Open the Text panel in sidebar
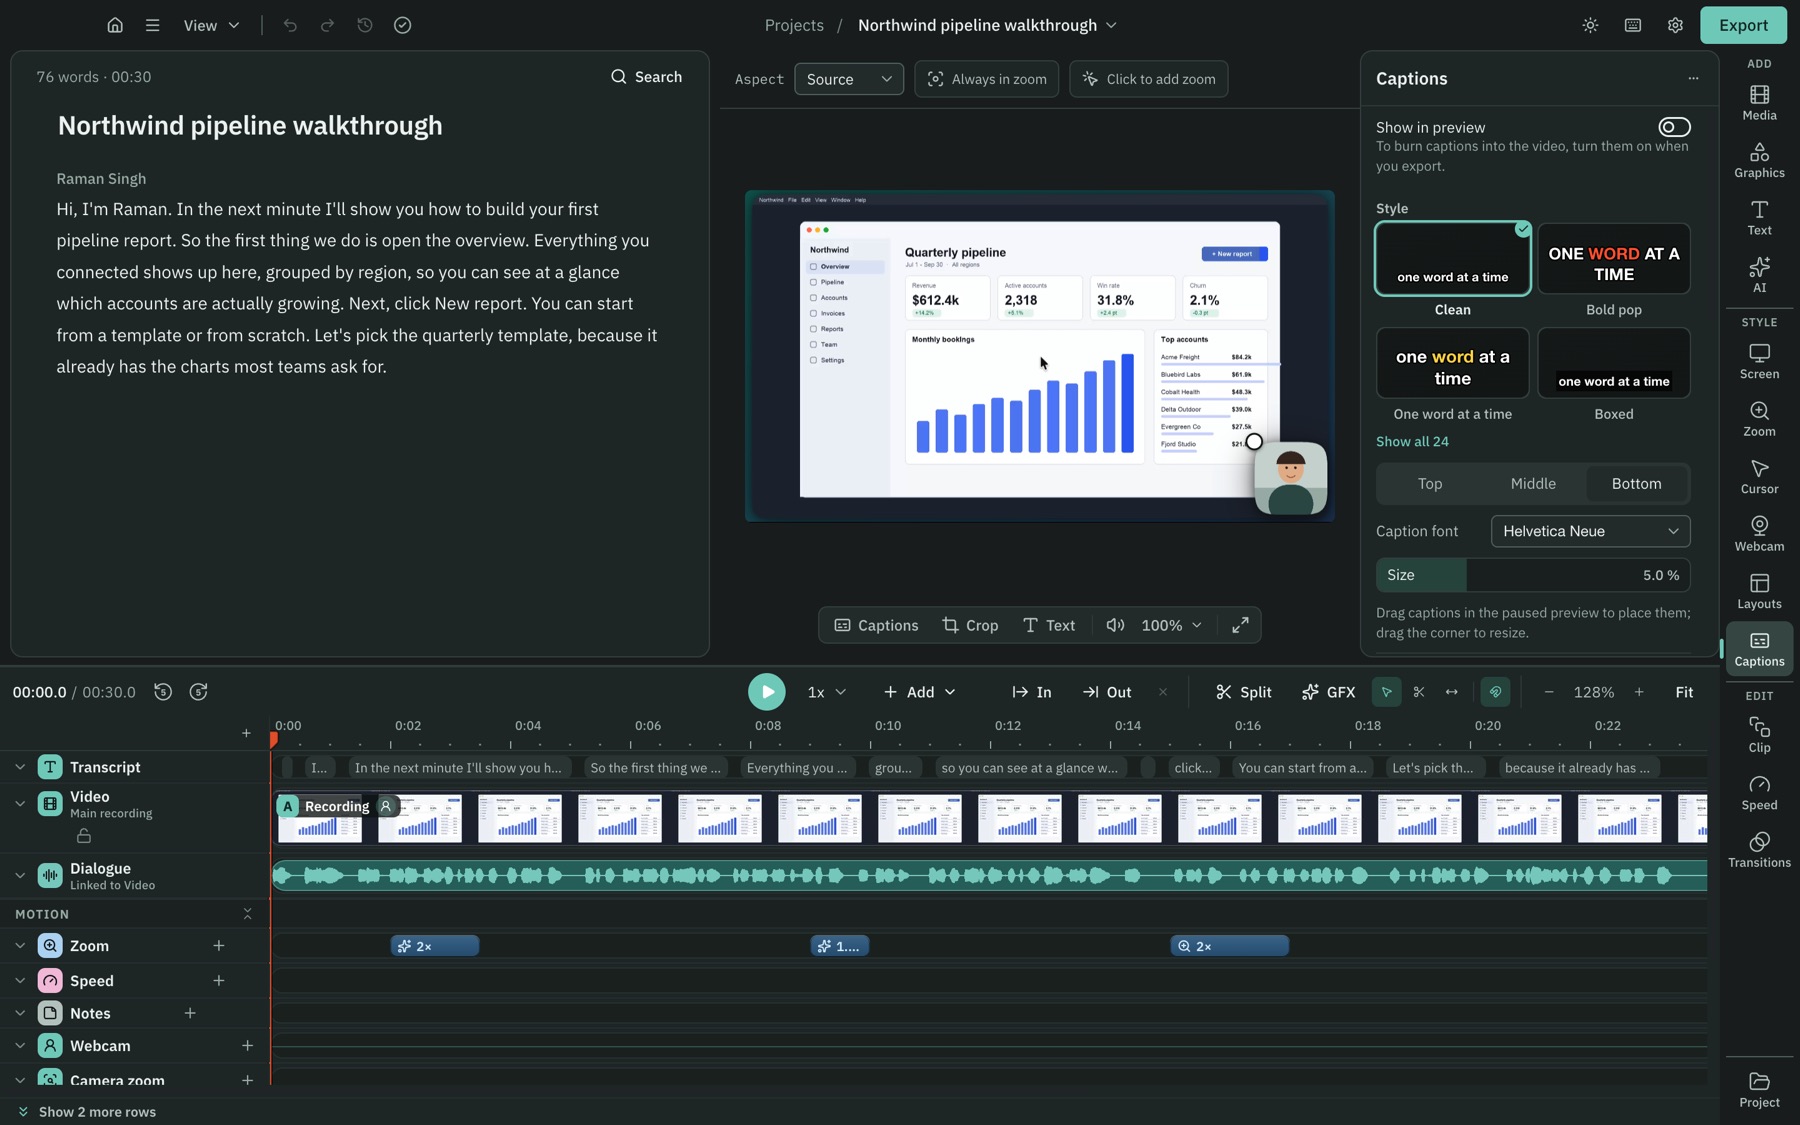Screen dimensions: 1800x1125 coord(1759,217)
